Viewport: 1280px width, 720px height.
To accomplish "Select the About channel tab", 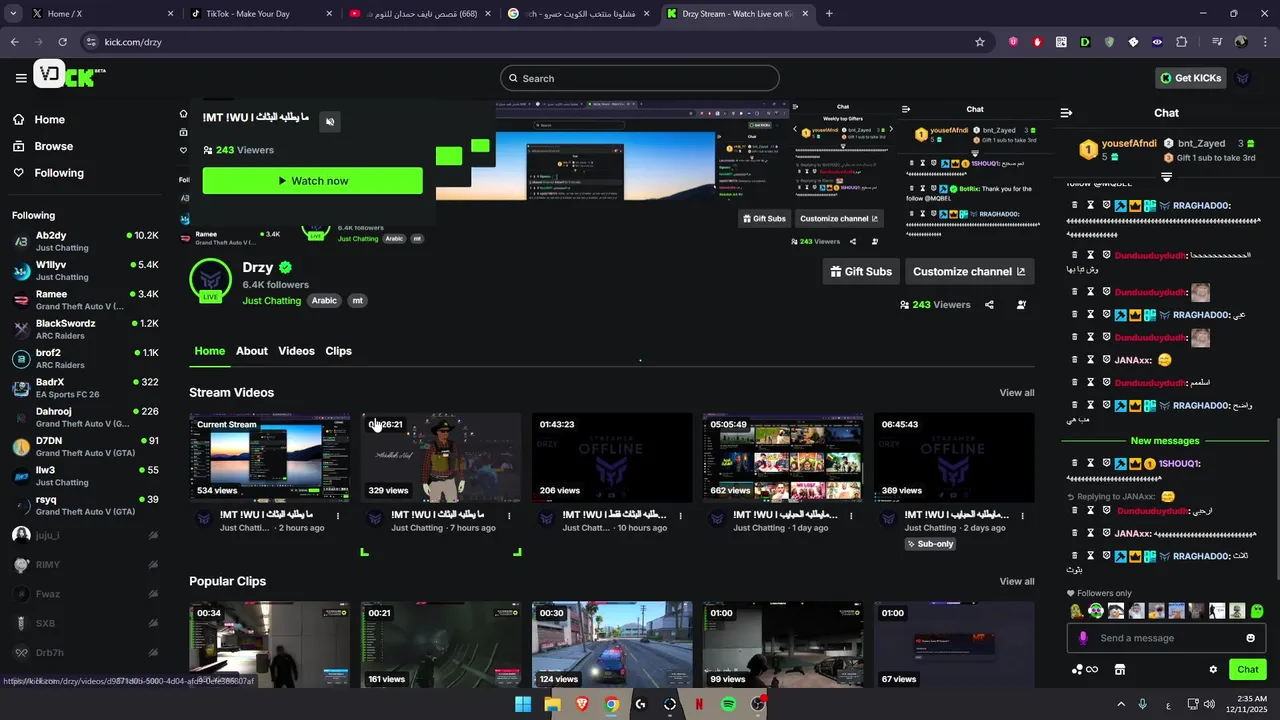I will [x=252, y=351].
